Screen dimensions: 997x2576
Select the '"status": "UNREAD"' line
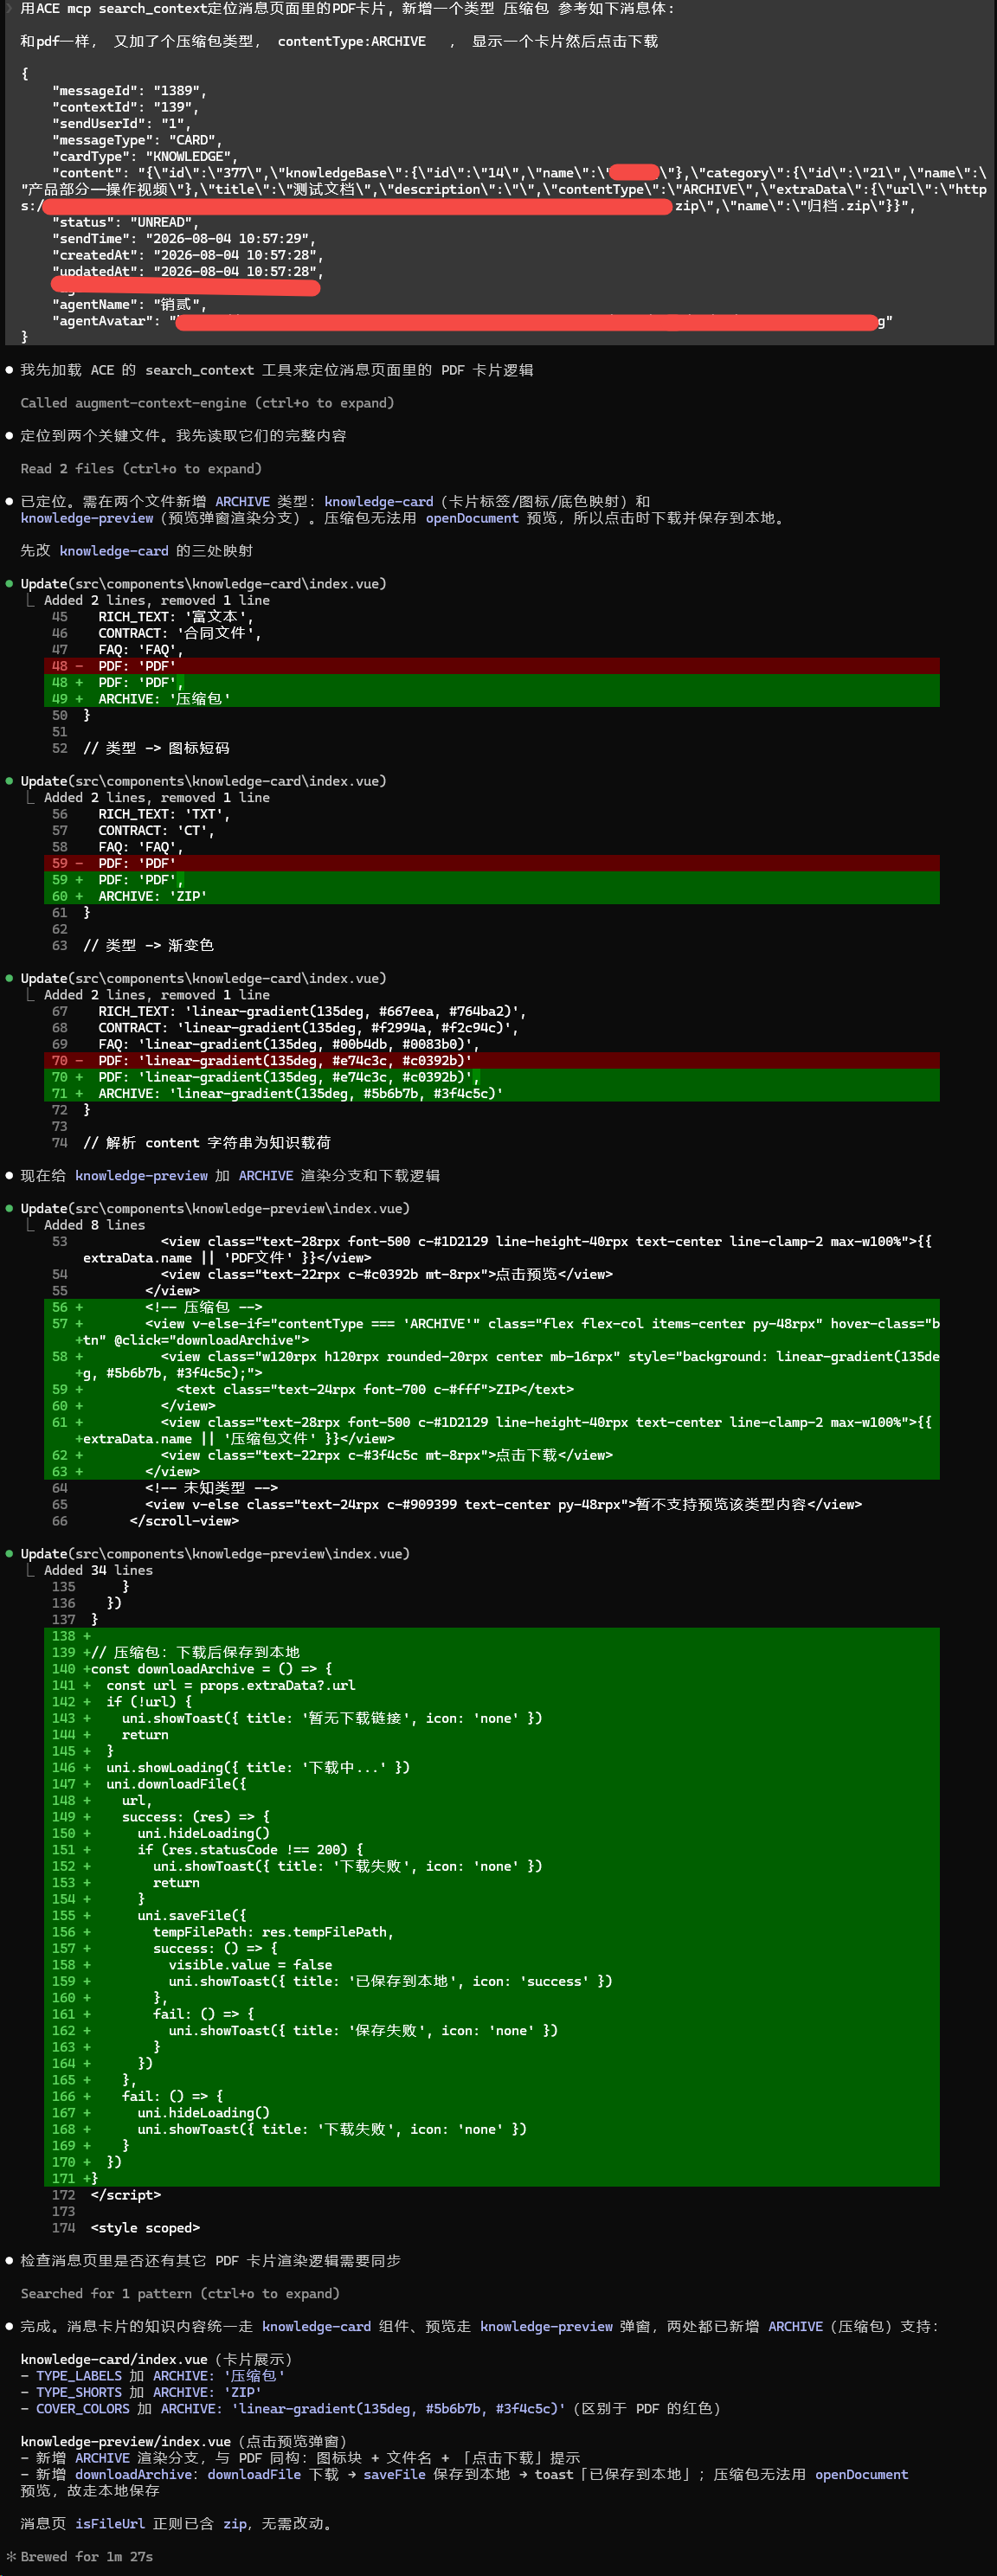coord(125,222)
